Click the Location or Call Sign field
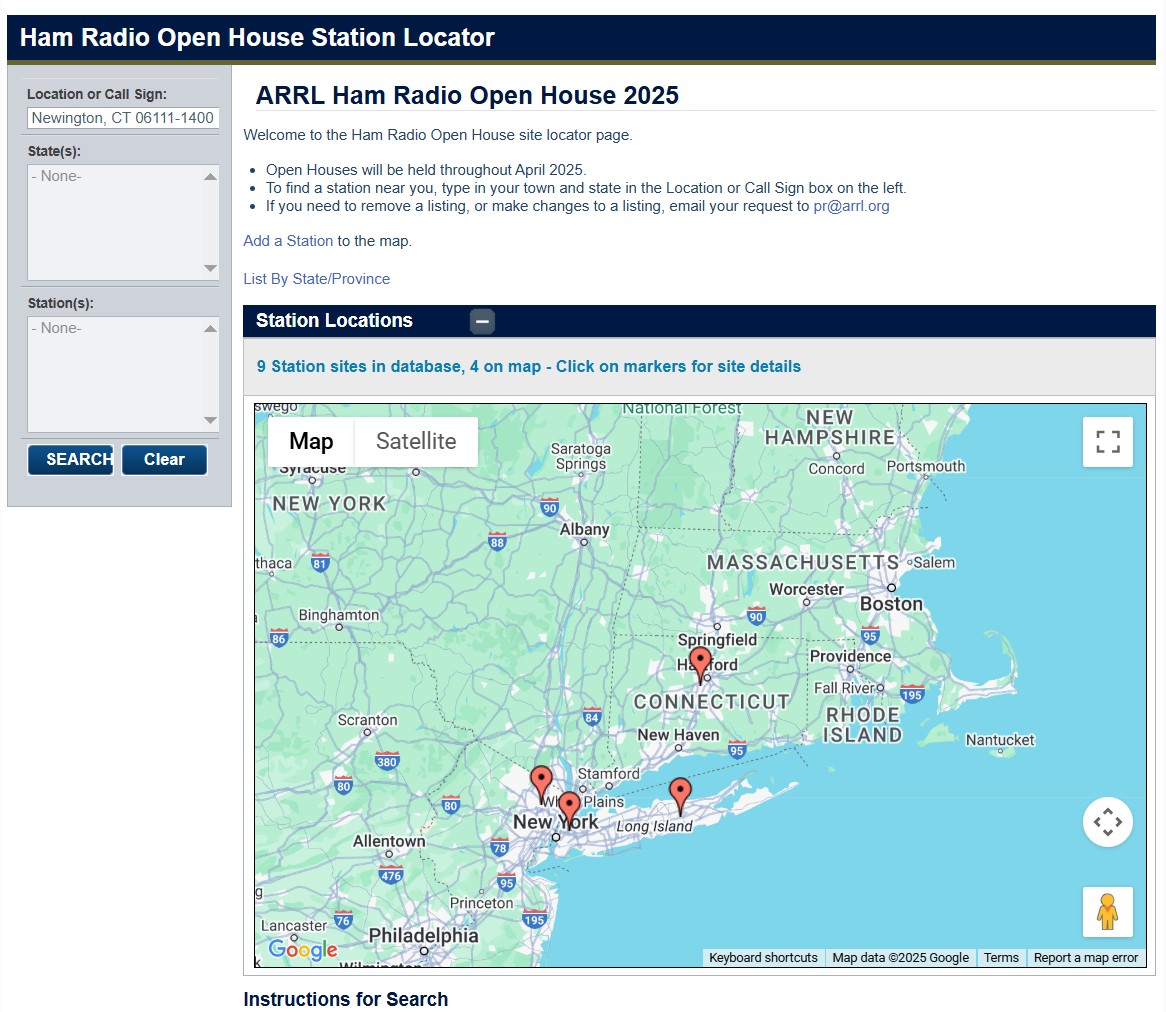 (x=122, y=118)
